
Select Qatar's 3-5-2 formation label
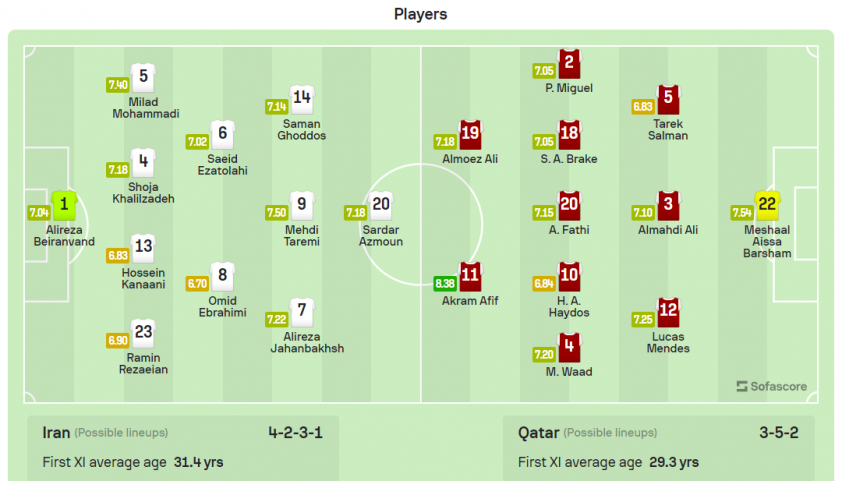coord(779,433)
